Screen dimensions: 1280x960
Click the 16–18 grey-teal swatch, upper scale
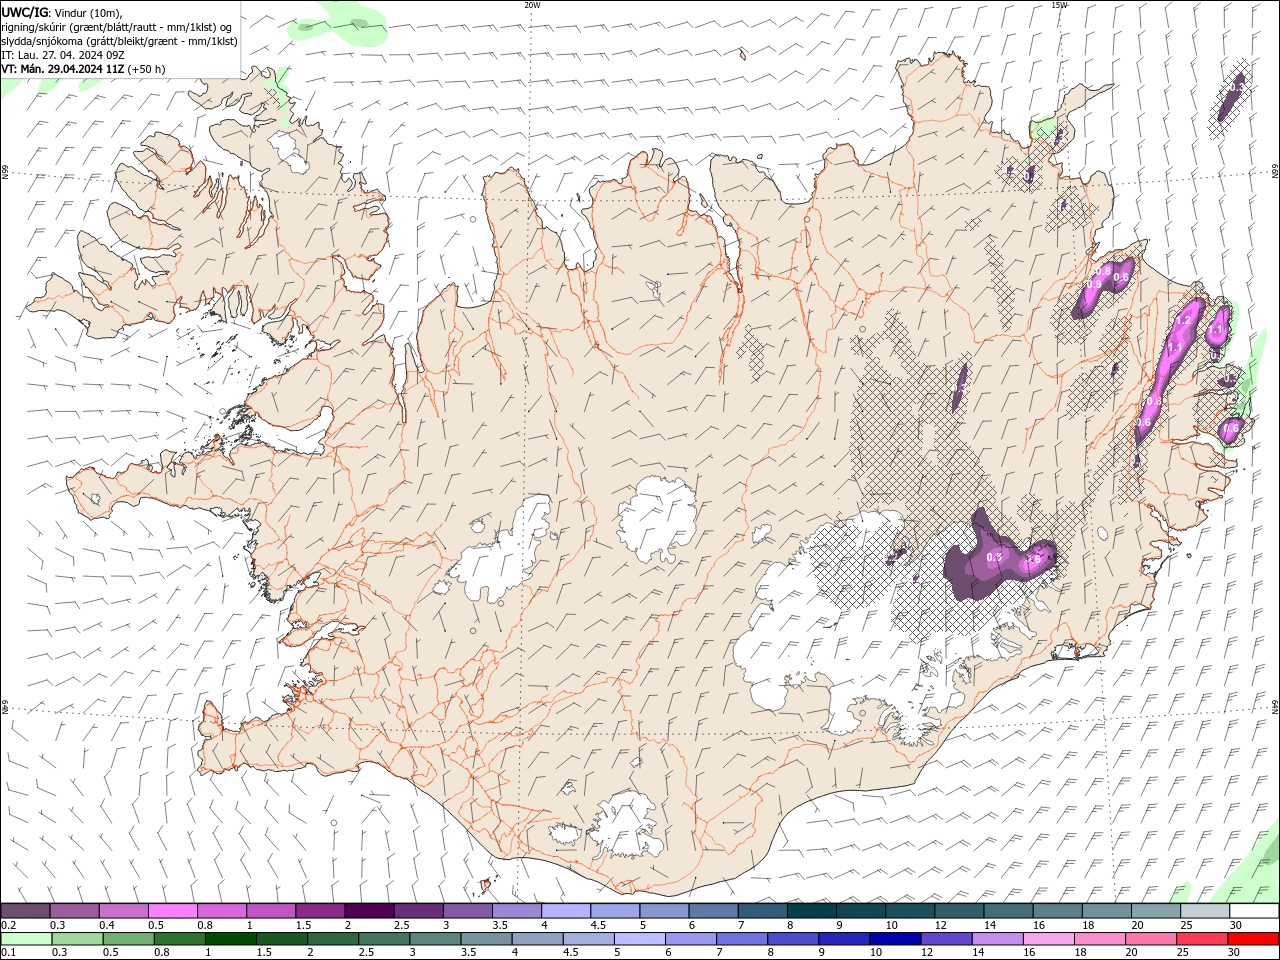[1057, 911]
